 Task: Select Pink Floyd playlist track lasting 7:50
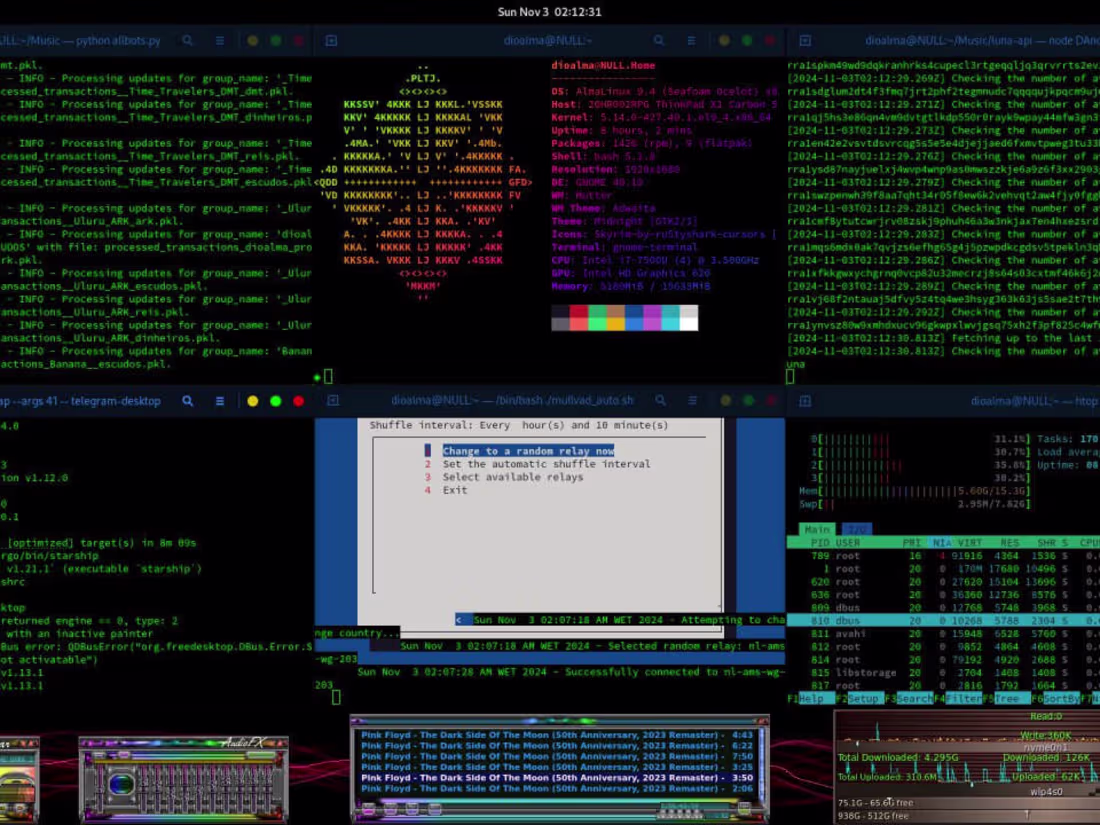[x=557, y=756]
